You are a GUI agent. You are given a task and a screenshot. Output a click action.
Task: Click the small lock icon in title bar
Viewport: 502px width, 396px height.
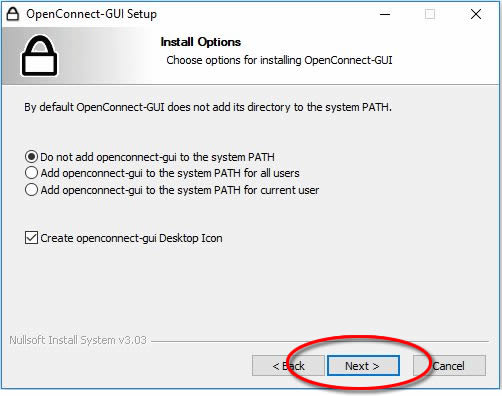click(13, 14)
